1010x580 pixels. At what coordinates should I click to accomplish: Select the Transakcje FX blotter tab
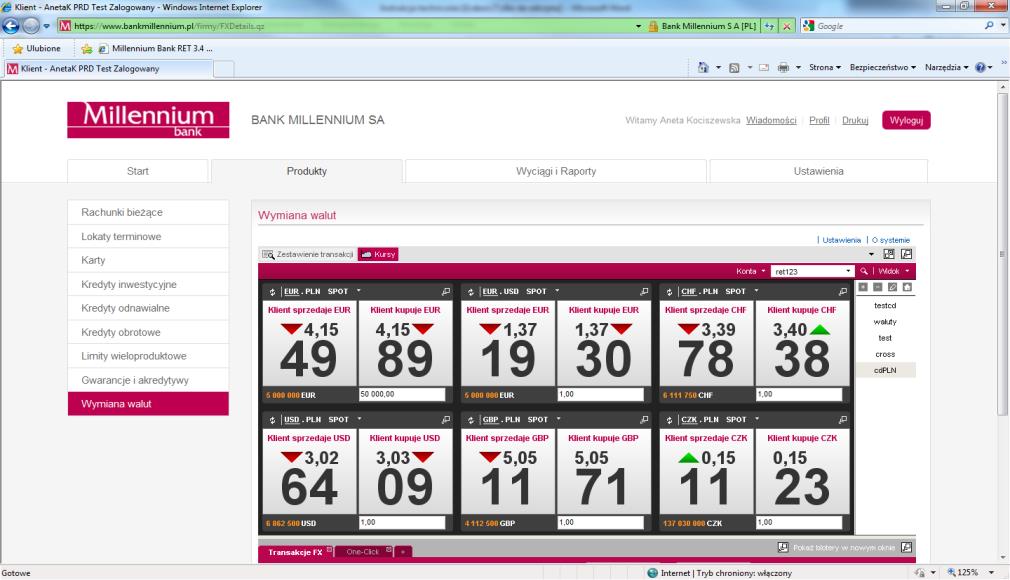click(x=296, y=552)
